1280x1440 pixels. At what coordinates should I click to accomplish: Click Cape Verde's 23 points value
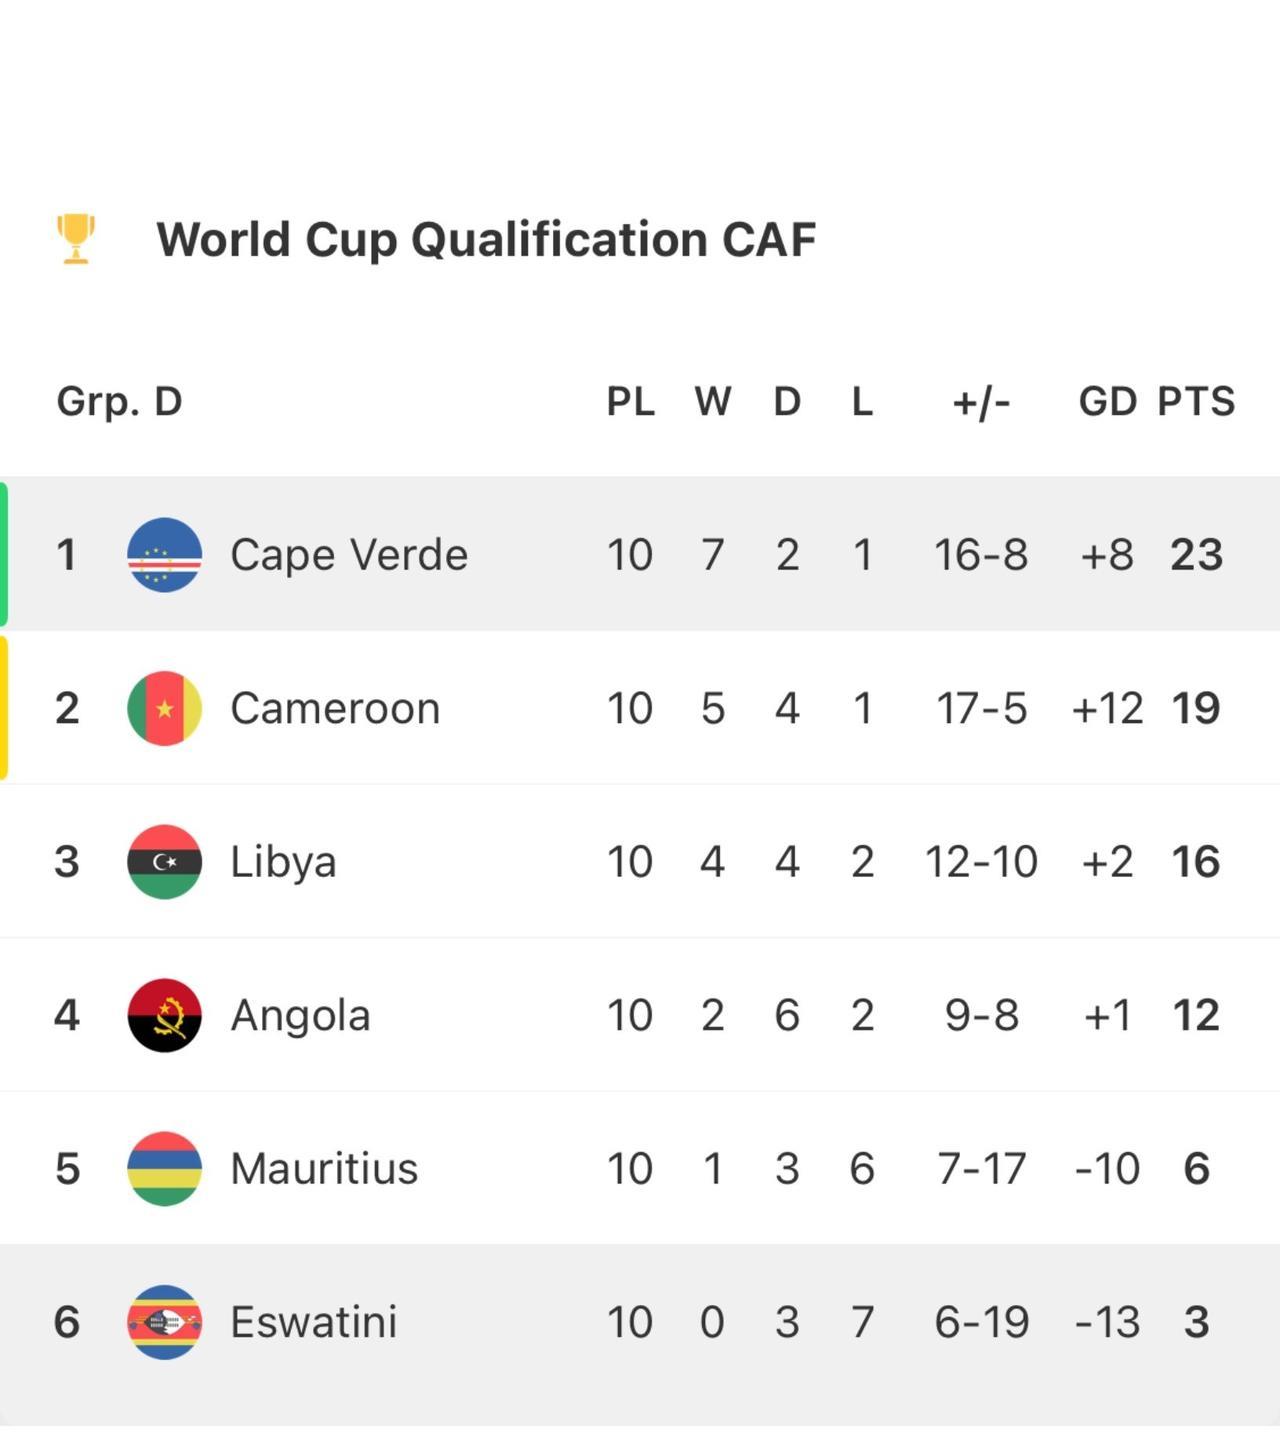point(1196,555)
